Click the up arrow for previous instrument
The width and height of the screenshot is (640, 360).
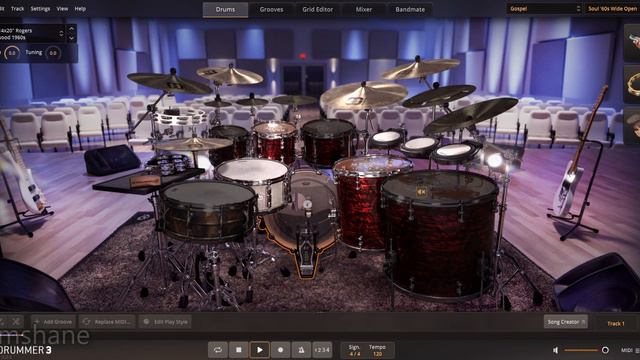[x=71, y=29]
